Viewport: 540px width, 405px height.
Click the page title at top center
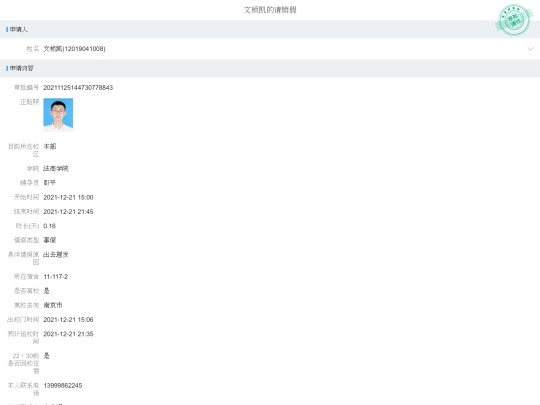click(270, 10)
